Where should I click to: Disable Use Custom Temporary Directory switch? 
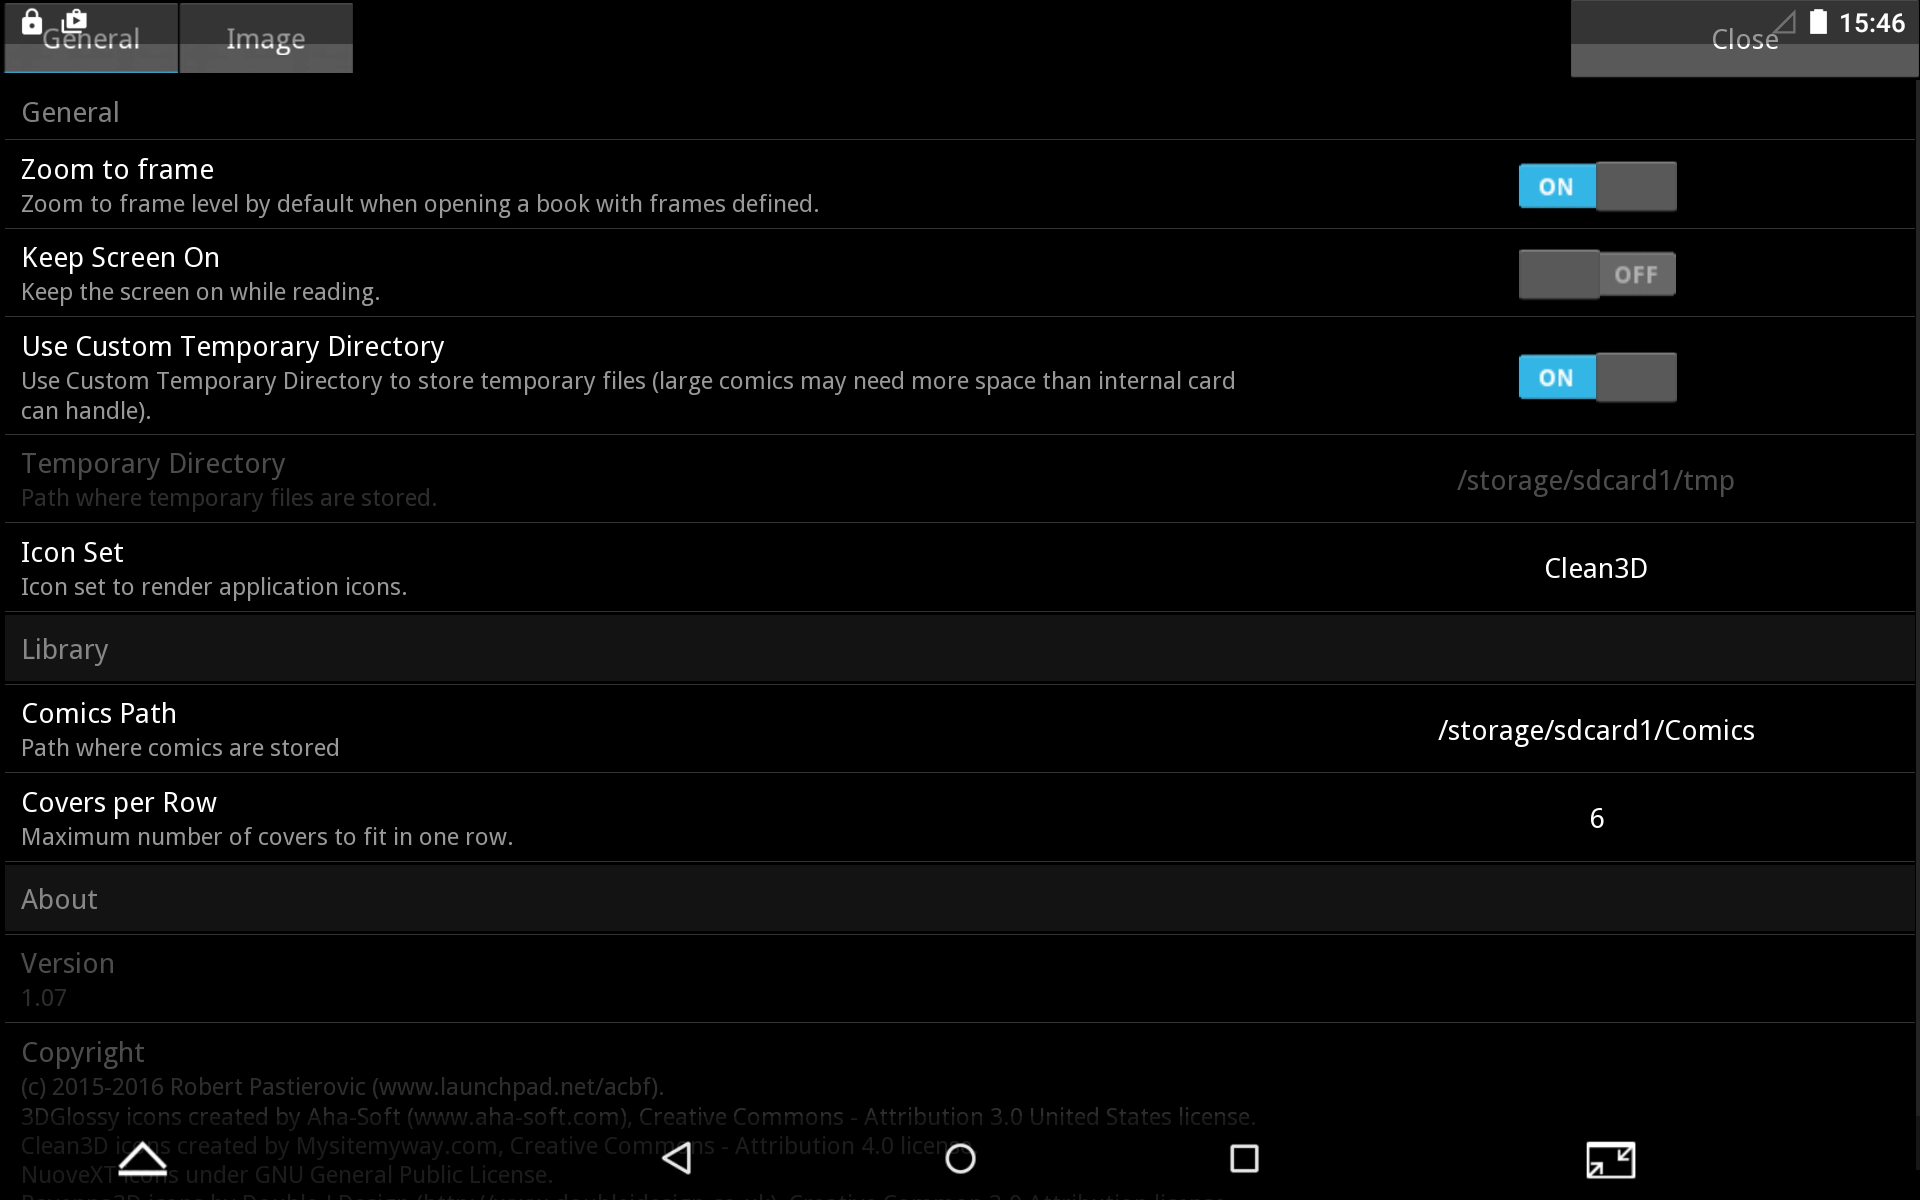[x=1597, y=377]
